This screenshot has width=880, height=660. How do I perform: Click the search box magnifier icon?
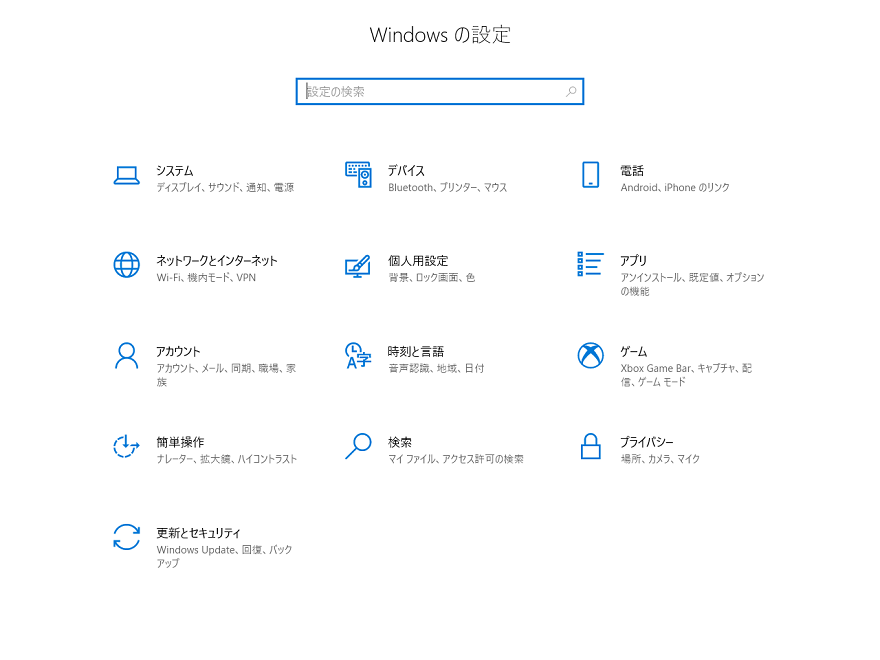(571, 91)
